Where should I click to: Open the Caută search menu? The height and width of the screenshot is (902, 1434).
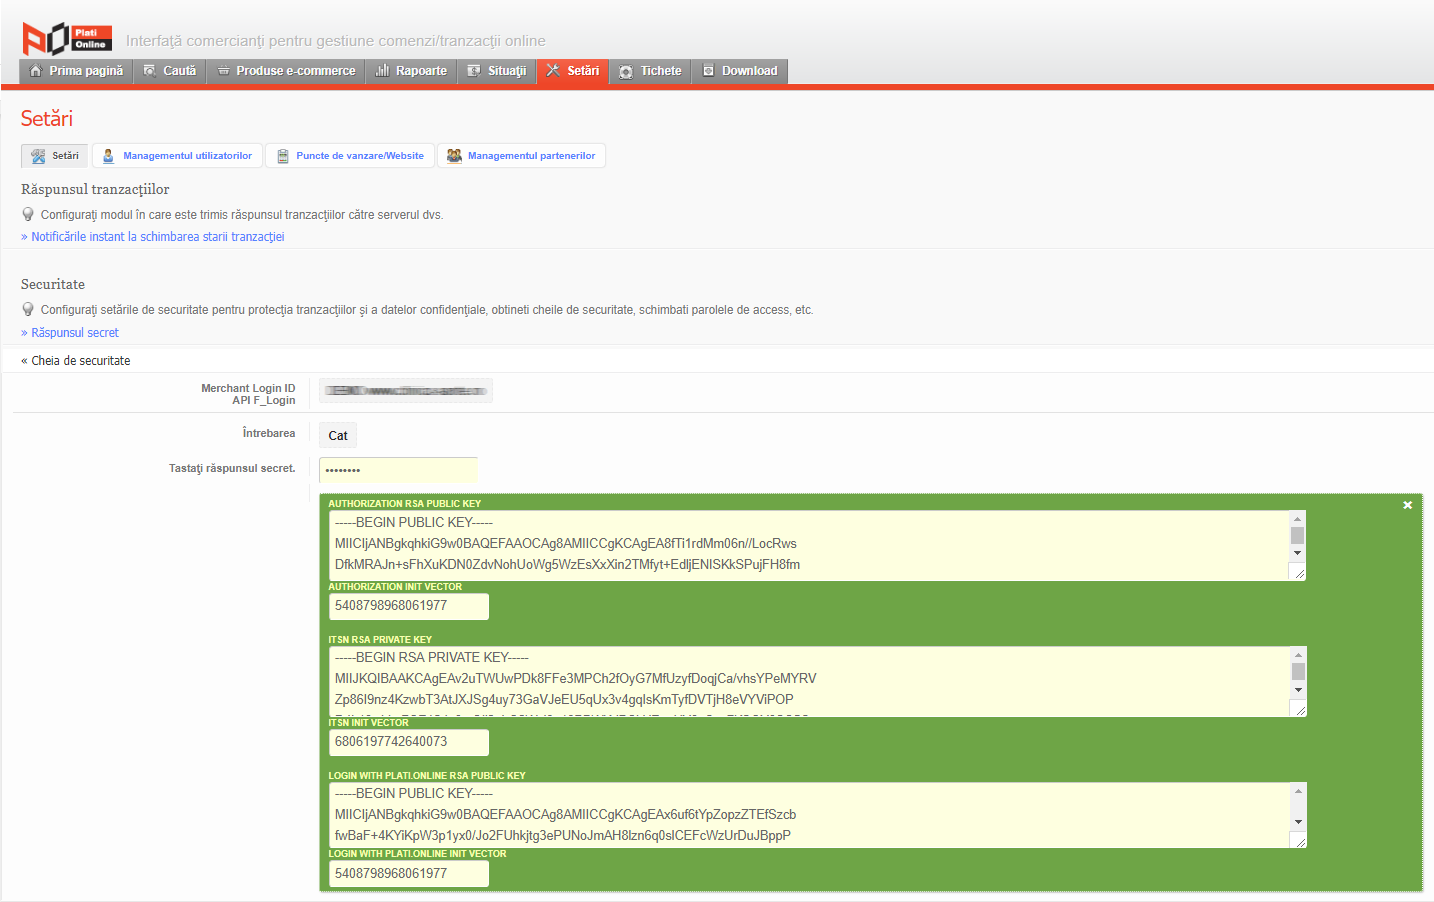(170, 71)
